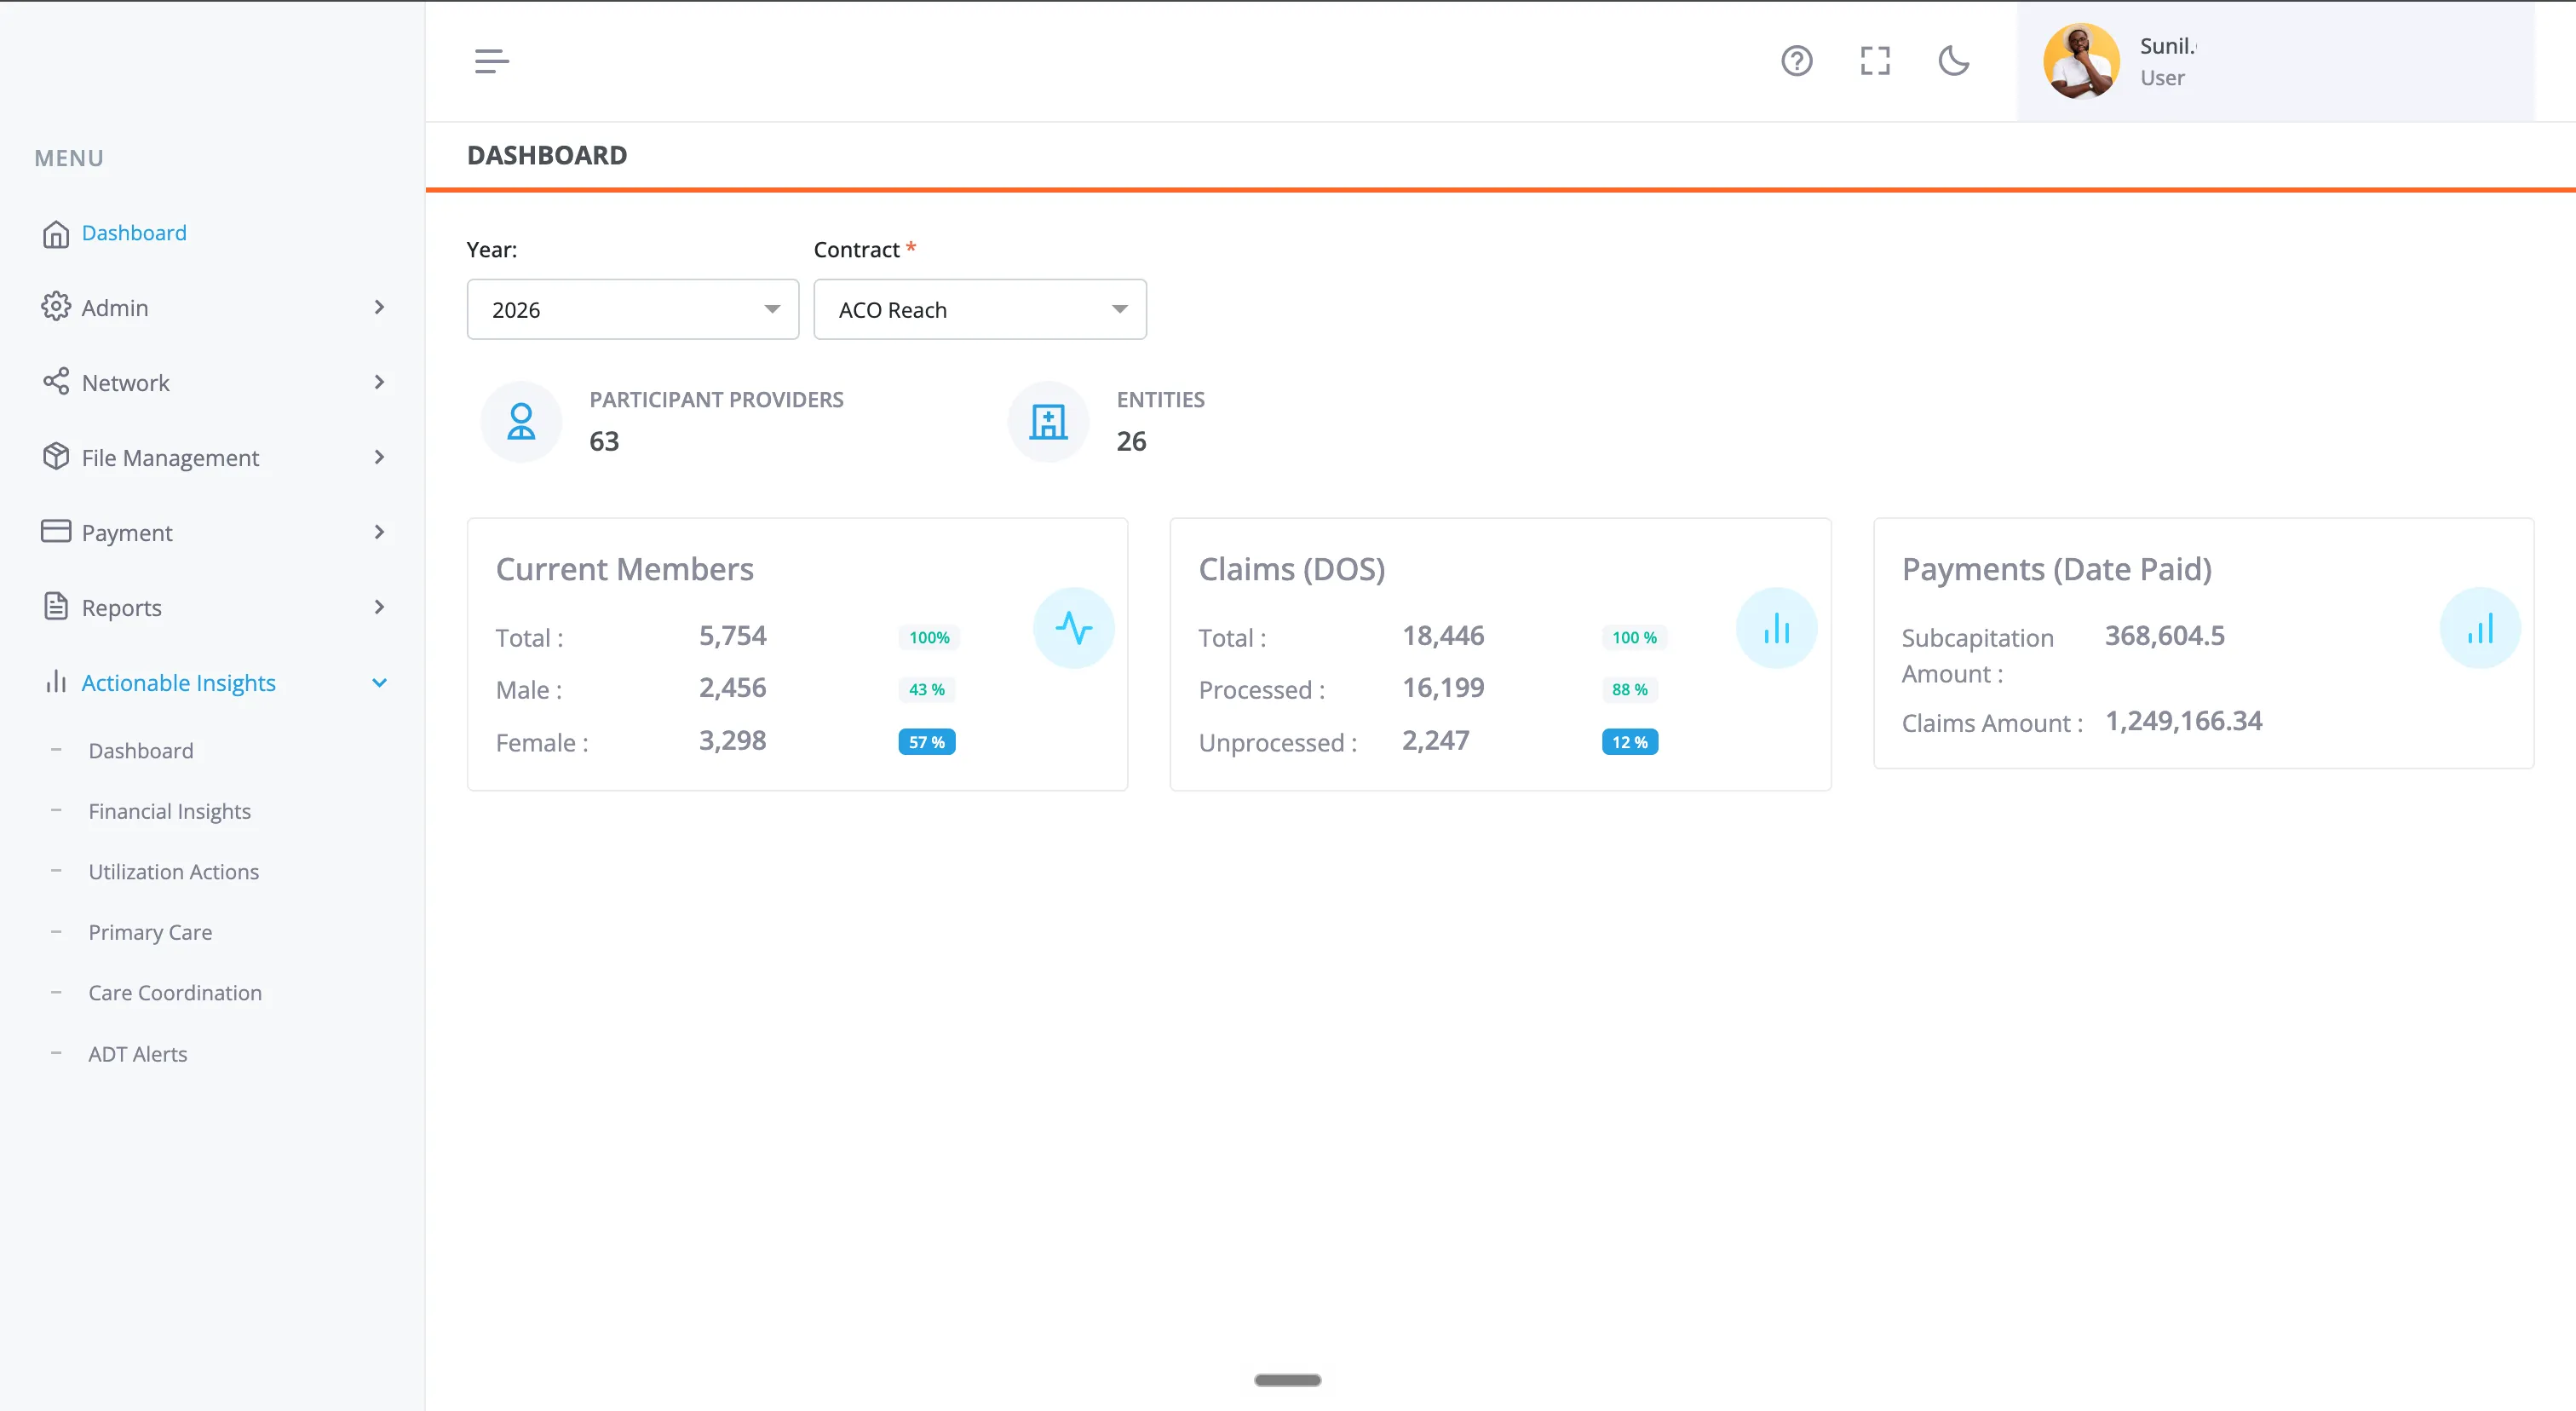Click the Payment card icon
The image size is (2576, 1411).
click(56, 531)
